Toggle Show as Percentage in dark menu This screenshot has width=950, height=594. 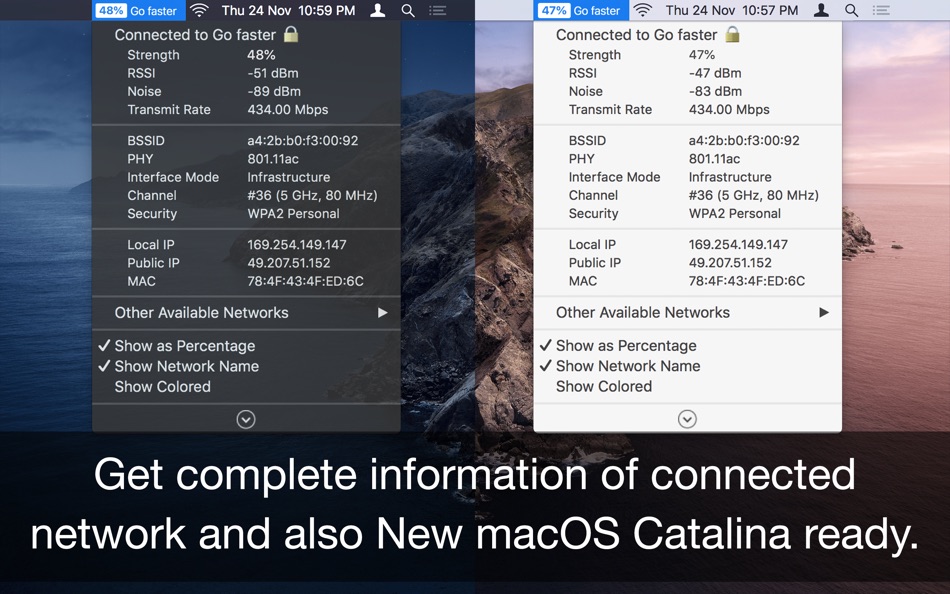(x=246, y=345)
